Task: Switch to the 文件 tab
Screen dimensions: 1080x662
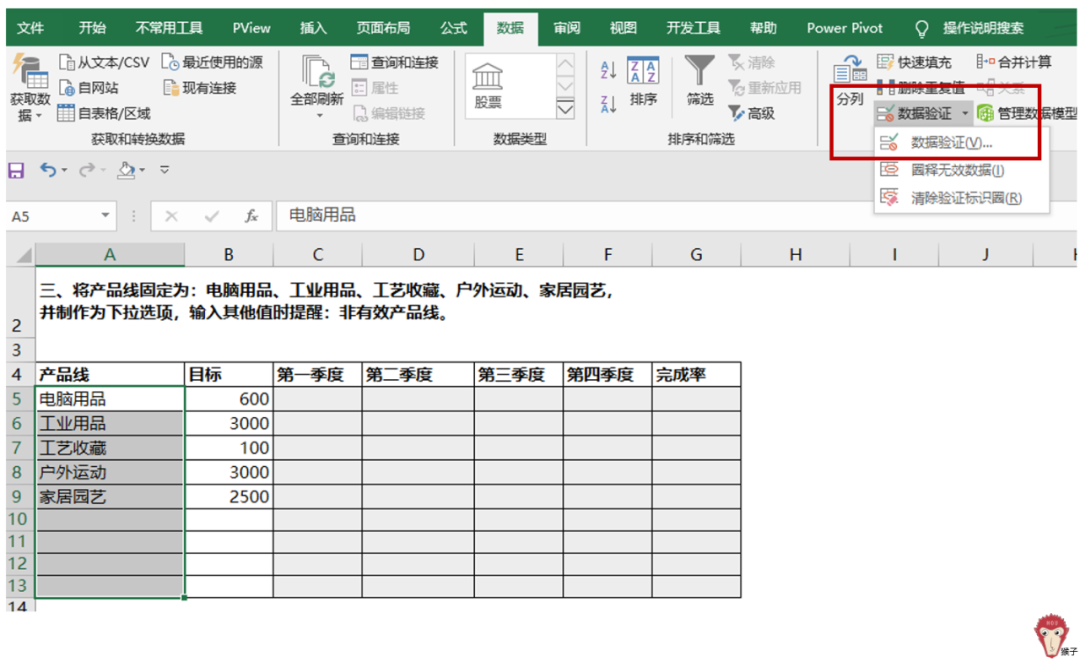Action: (x=30, y=28)
